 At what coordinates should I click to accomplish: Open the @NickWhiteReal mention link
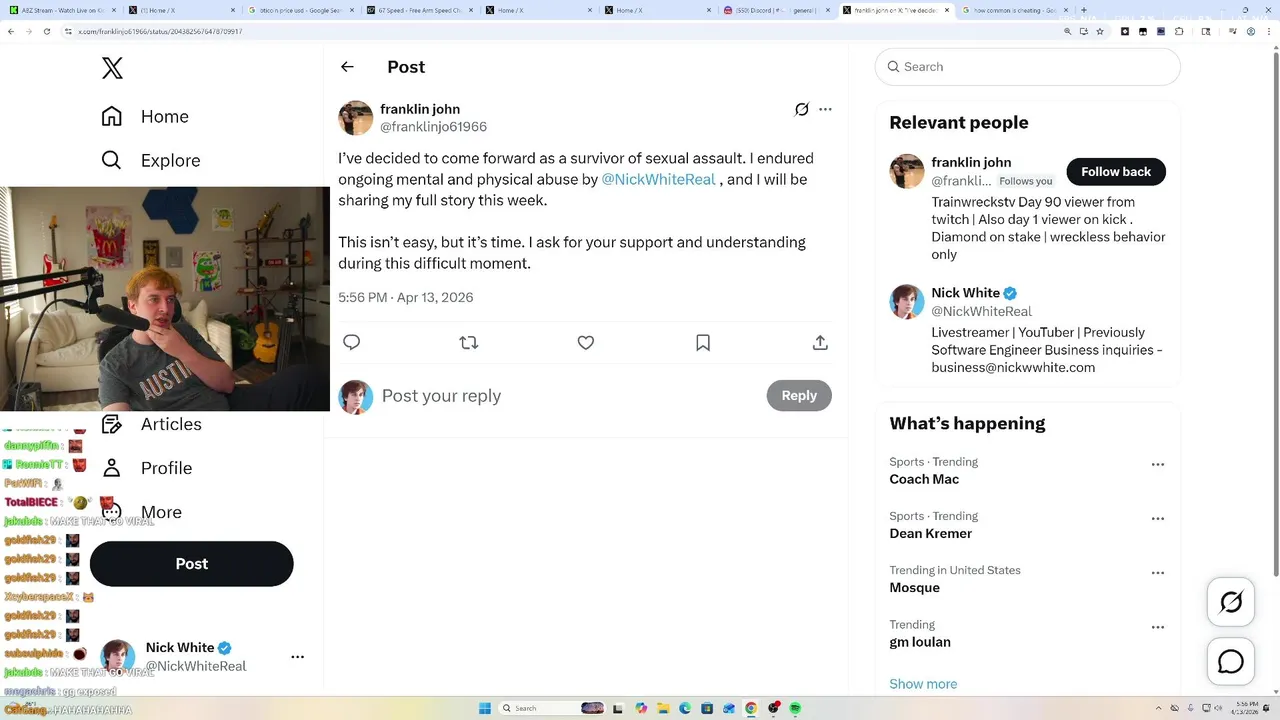[658, 179]
